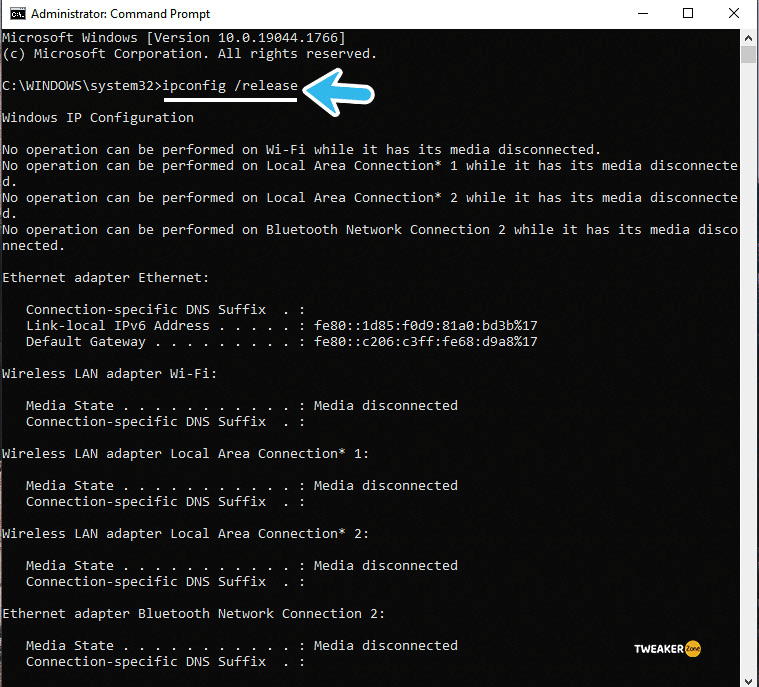Click the scrollbar down arrow

748,680
